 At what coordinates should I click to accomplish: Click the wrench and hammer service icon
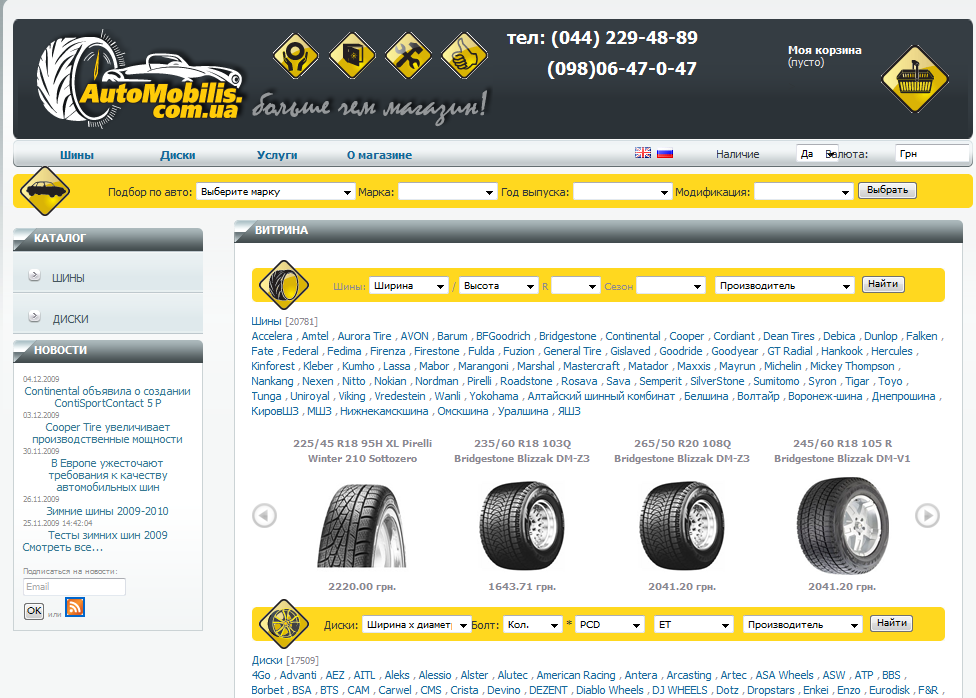408,56
